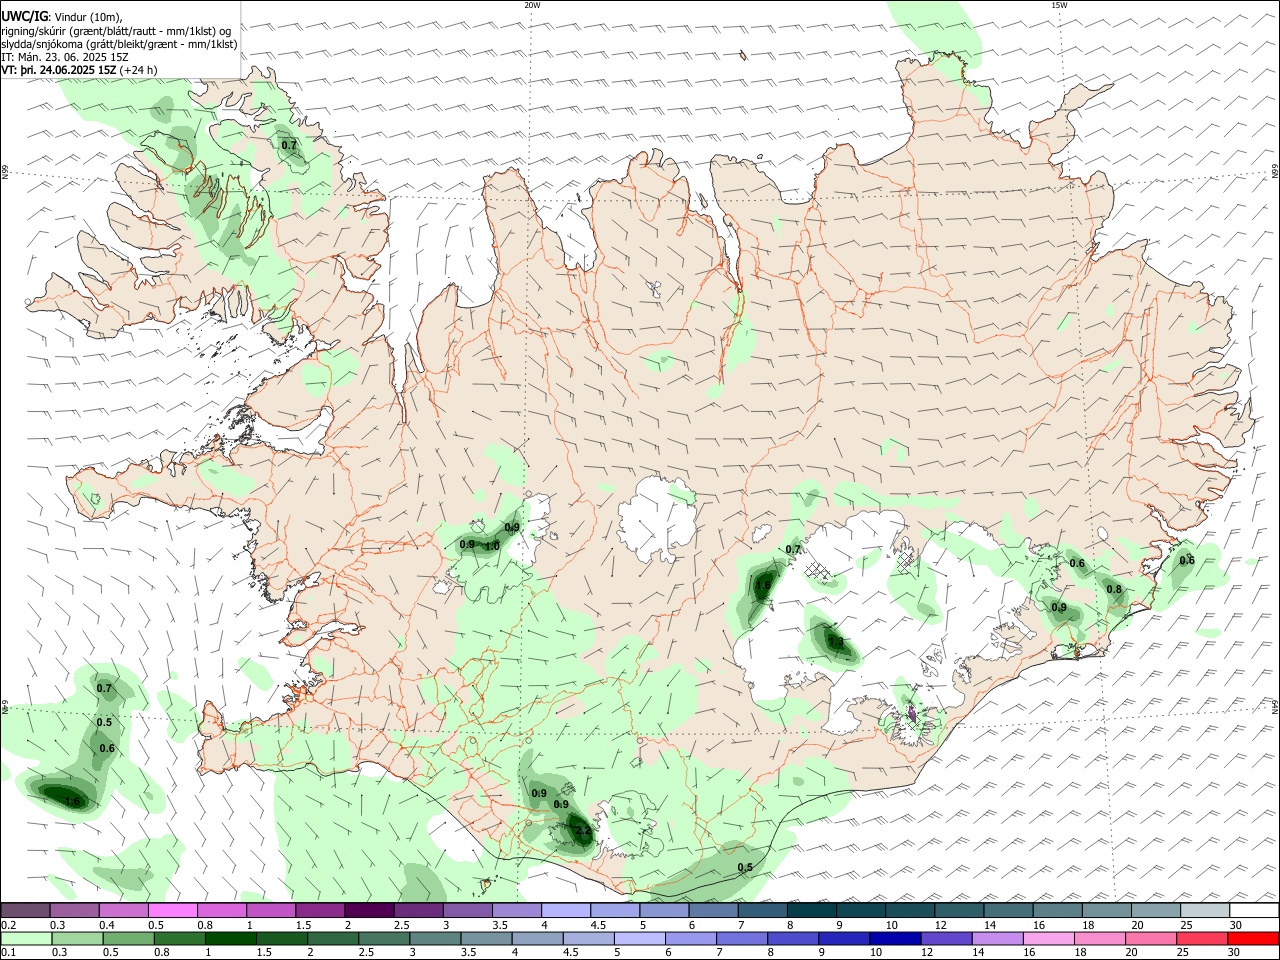Click the red-pink swatch labeled 25, lower legend row
This screenshot has height=960, width=1280.
pyautogui.click(x=1202, y=939)
